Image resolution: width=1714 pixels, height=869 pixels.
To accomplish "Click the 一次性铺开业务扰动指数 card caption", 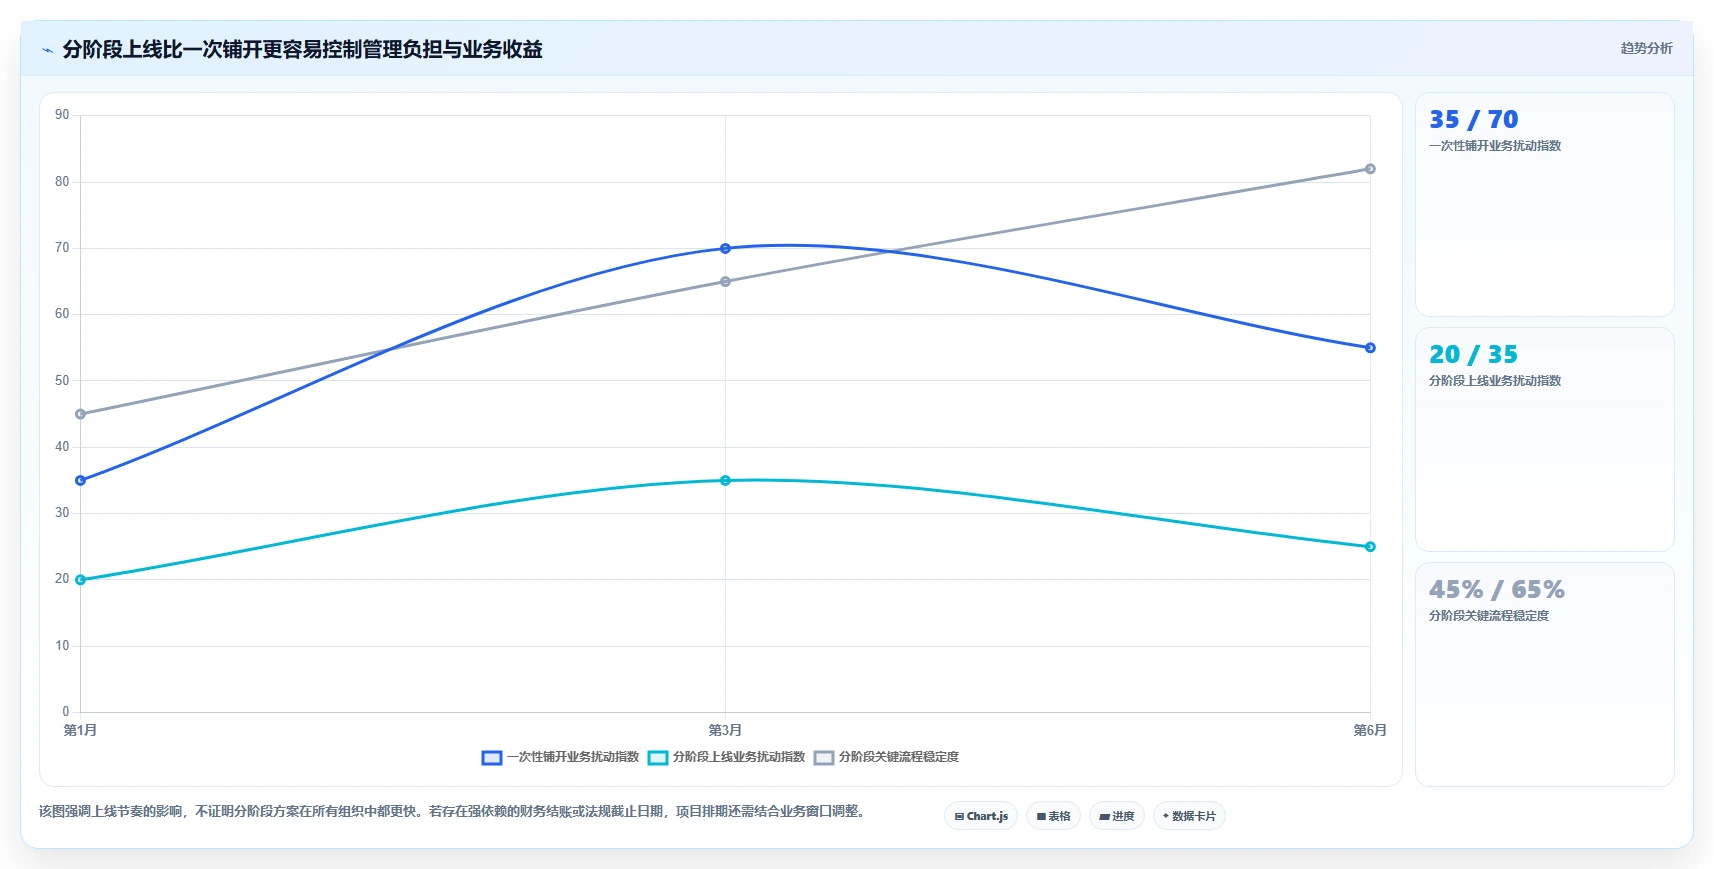I will (x=1494, y=146).
